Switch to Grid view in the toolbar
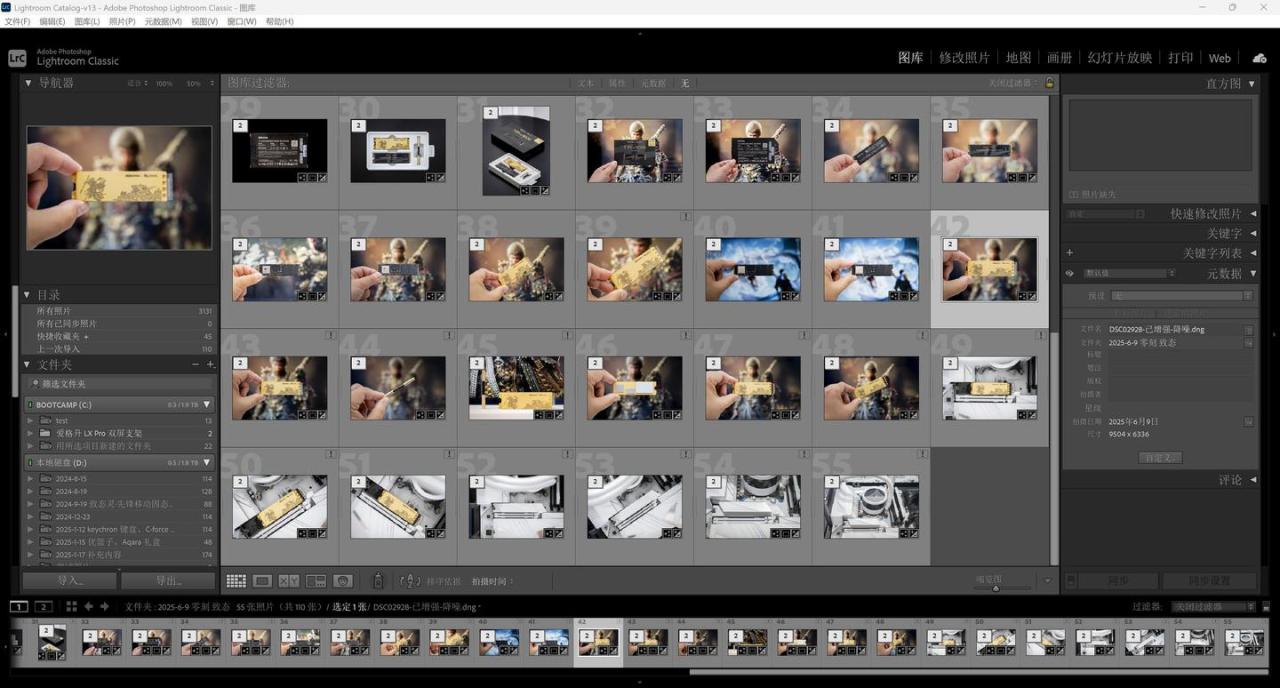 click(236, 580)
